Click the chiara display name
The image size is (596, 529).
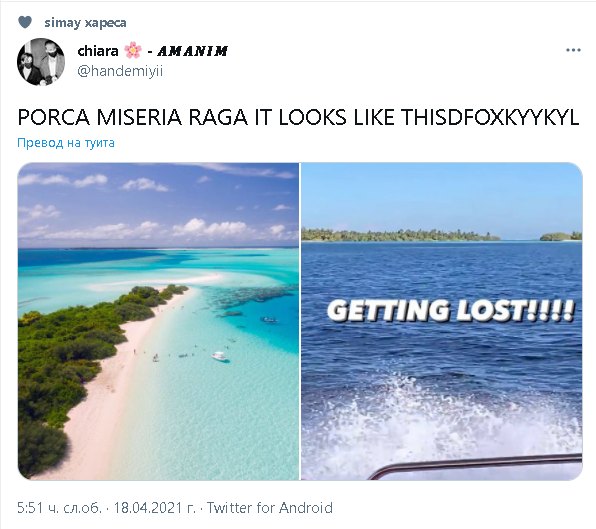98,51
